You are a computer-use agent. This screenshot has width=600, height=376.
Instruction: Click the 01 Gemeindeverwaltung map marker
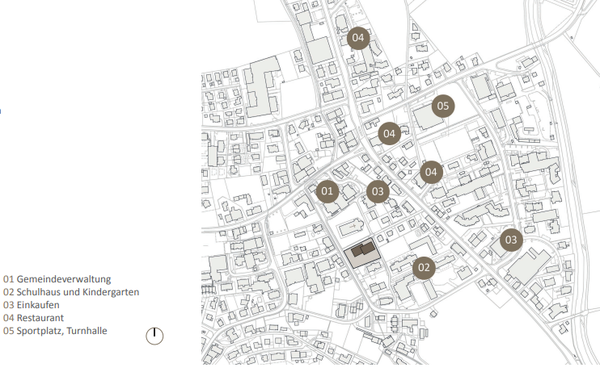327,191
